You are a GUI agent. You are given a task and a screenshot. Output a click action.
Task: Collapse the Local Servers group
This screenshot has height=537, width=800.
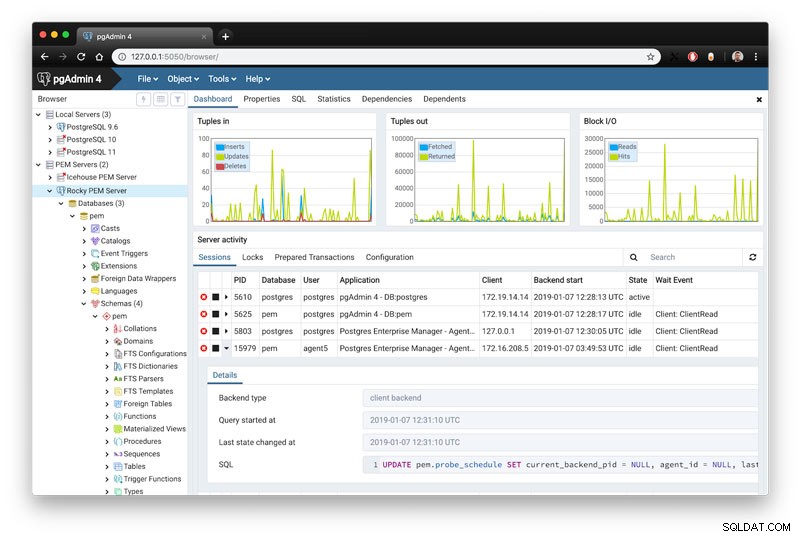pyautogui.click(x=38, y=115)
